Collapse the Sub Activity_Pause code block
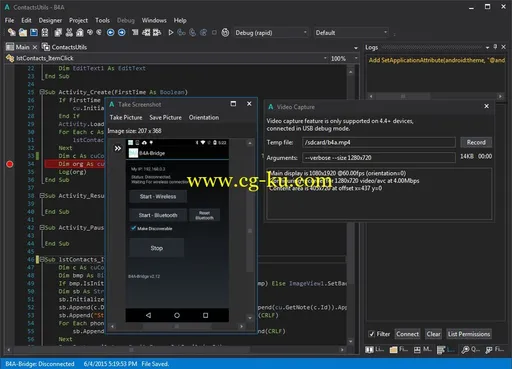512x369 pixels. [x=42, y=227]
